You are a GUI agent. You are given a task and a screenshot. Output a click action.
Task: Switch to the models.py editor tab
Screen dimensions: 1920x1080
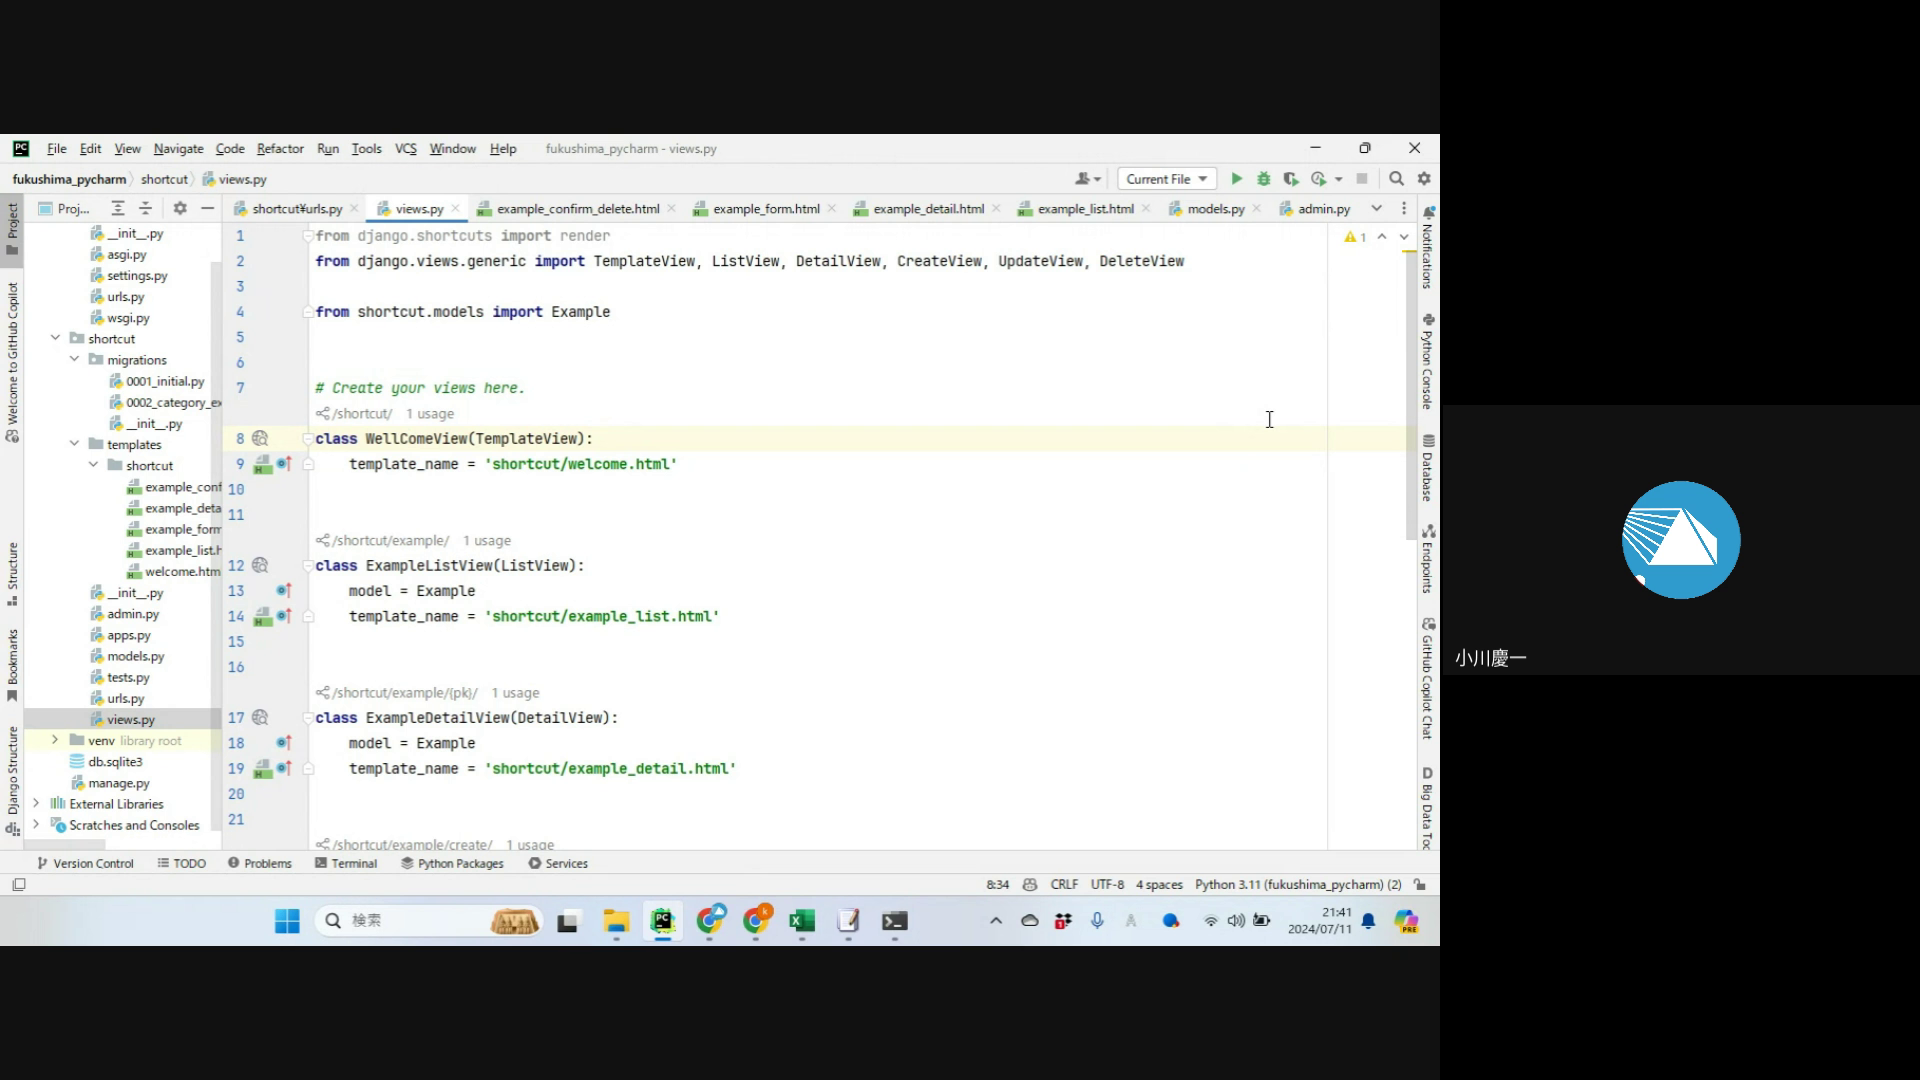coord(1215,209)
